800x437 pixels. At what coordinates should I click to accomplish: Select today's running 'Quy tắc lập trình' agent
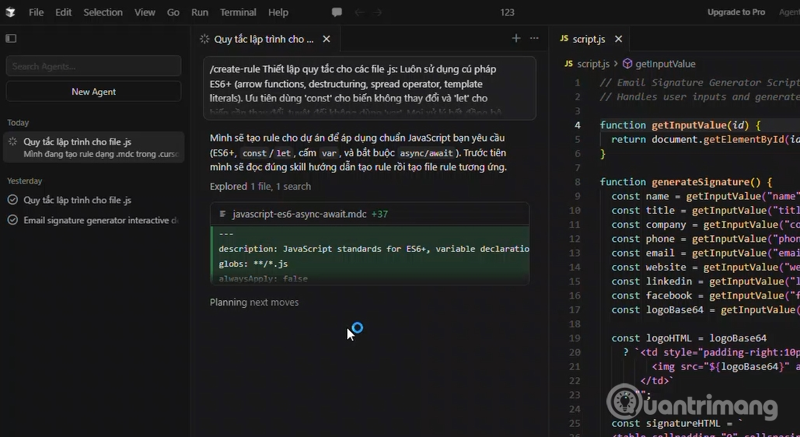click(x=94, y=147)
